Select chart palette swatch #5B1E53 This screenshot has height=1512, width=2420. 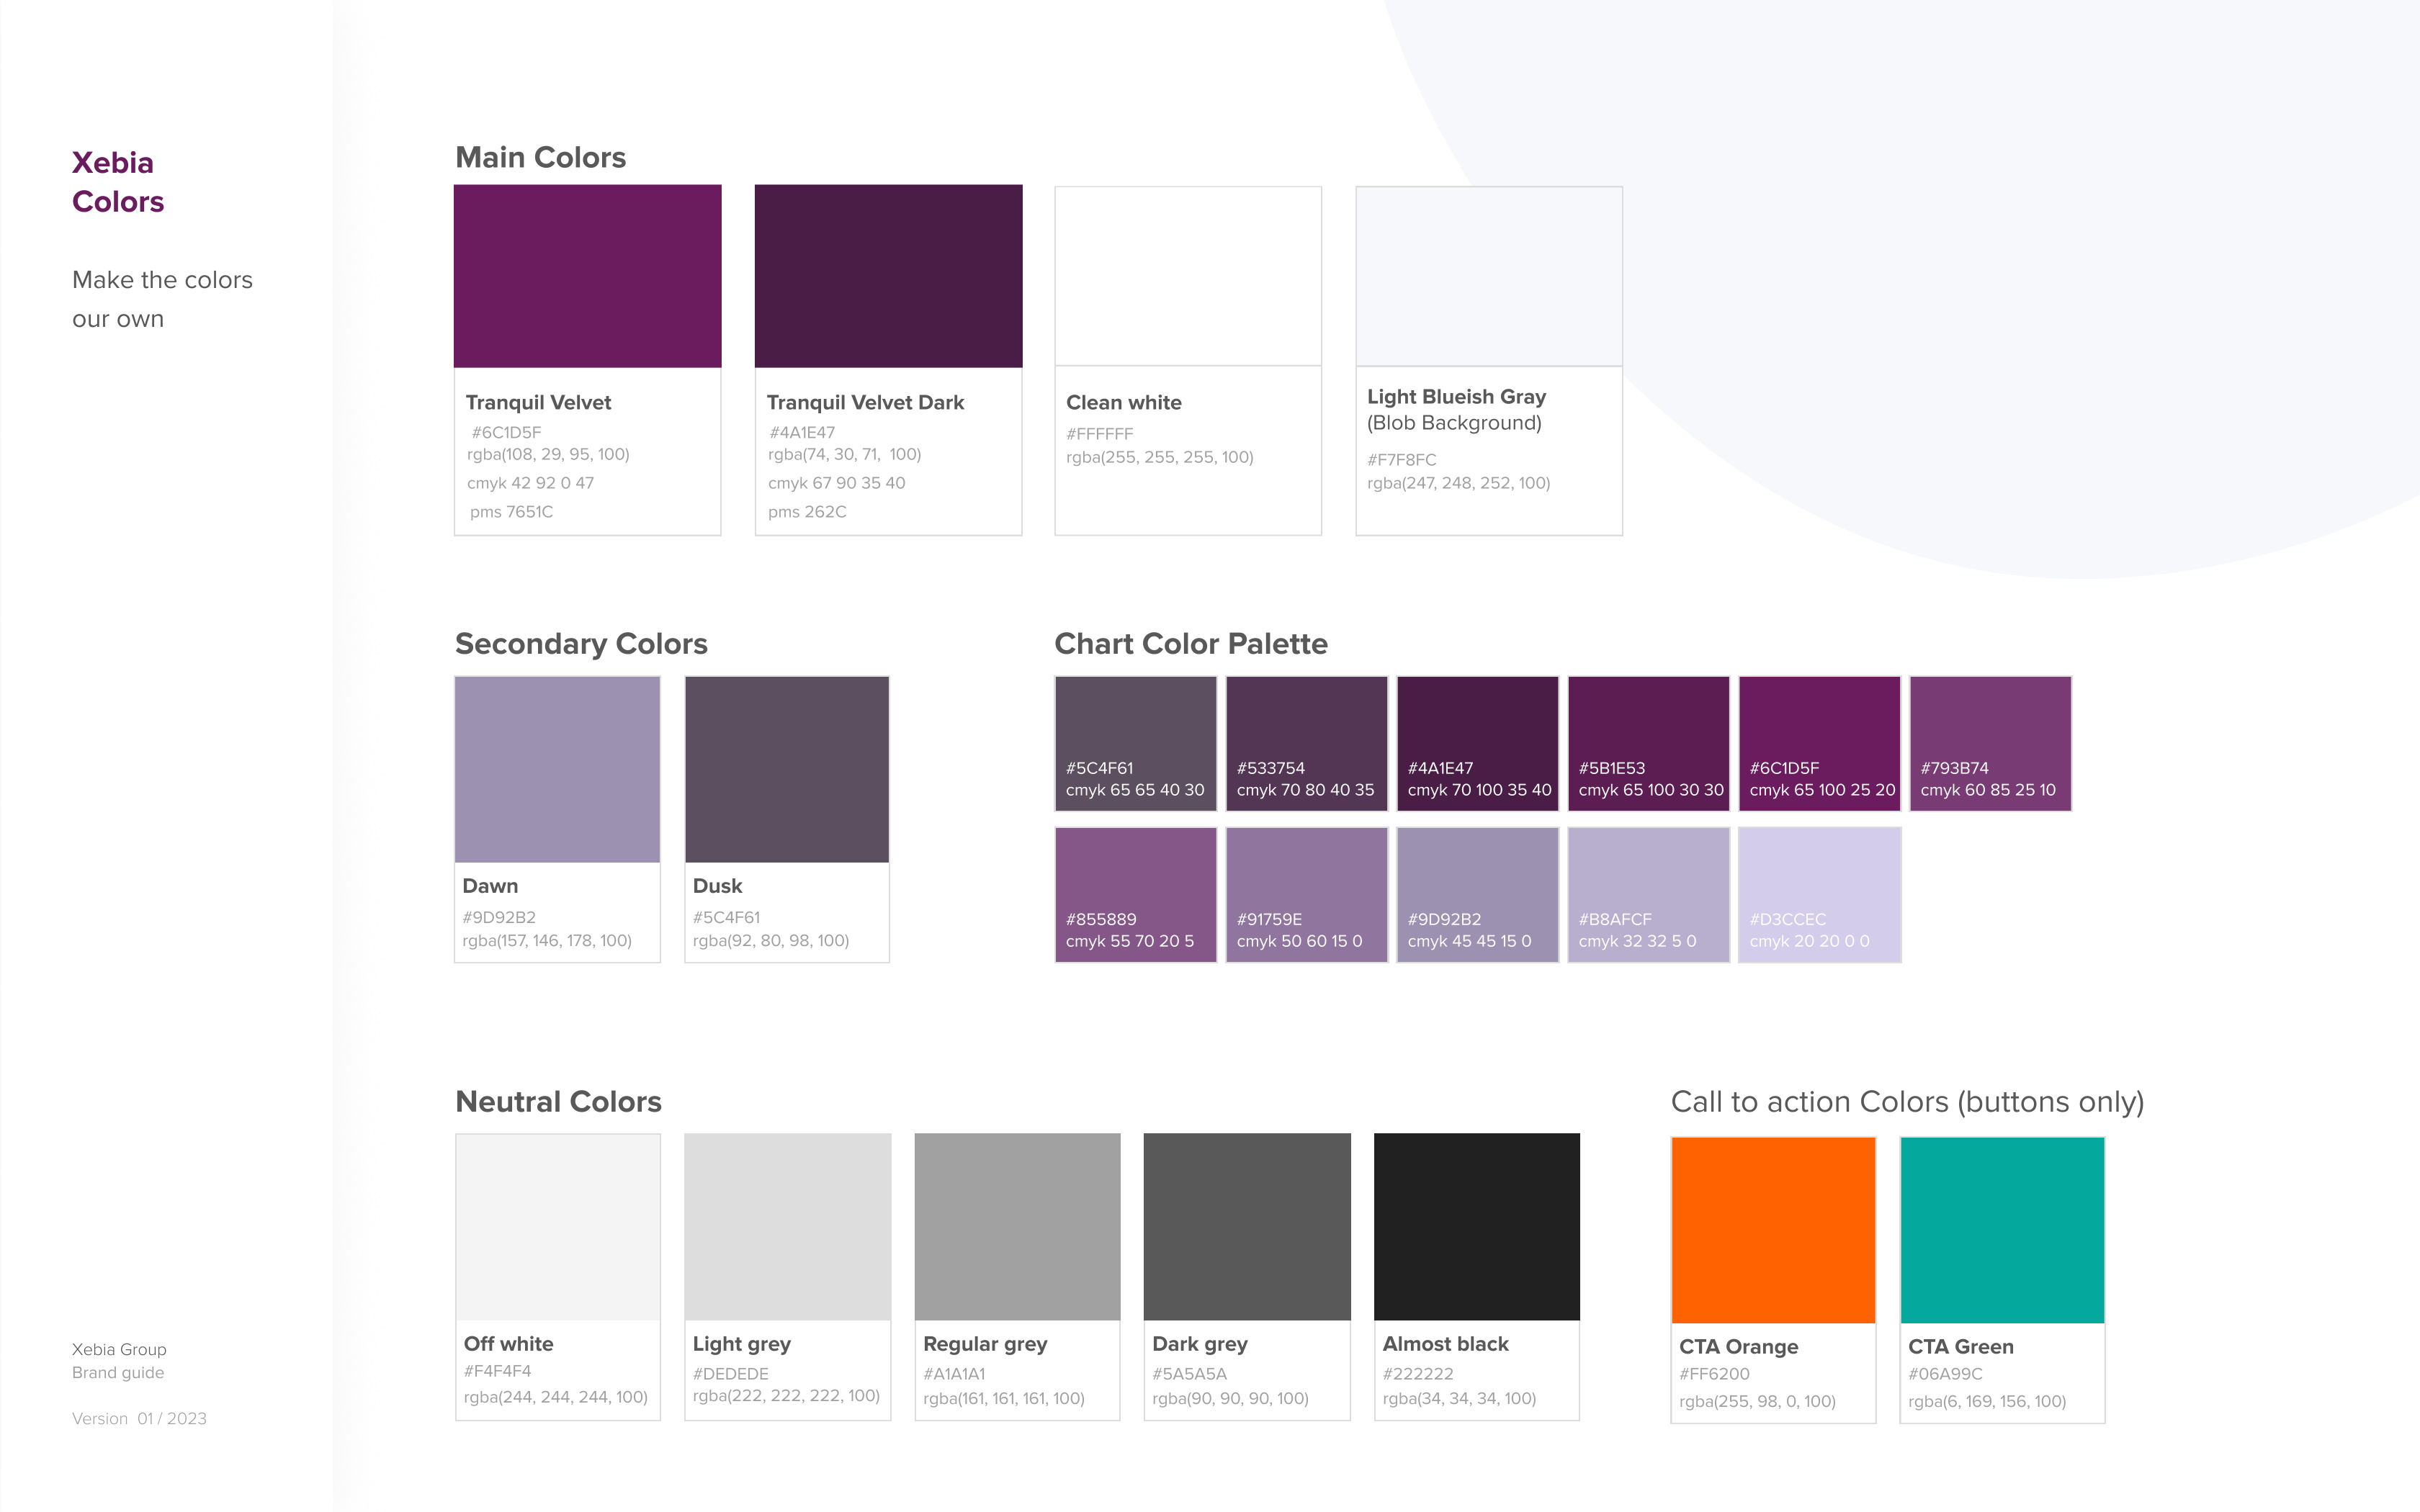point(1649,743)
